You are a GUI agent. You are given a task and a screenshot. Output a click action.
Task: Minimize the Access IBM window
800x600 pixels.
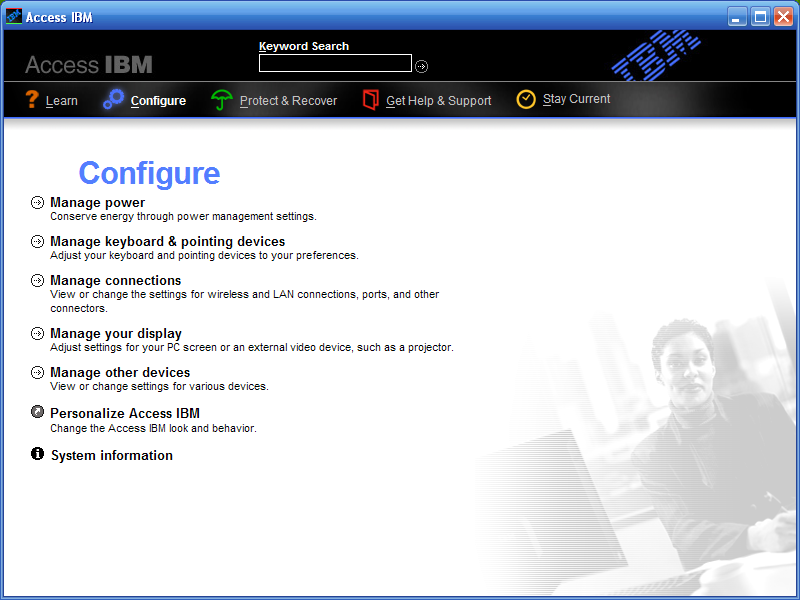(737, 17)
